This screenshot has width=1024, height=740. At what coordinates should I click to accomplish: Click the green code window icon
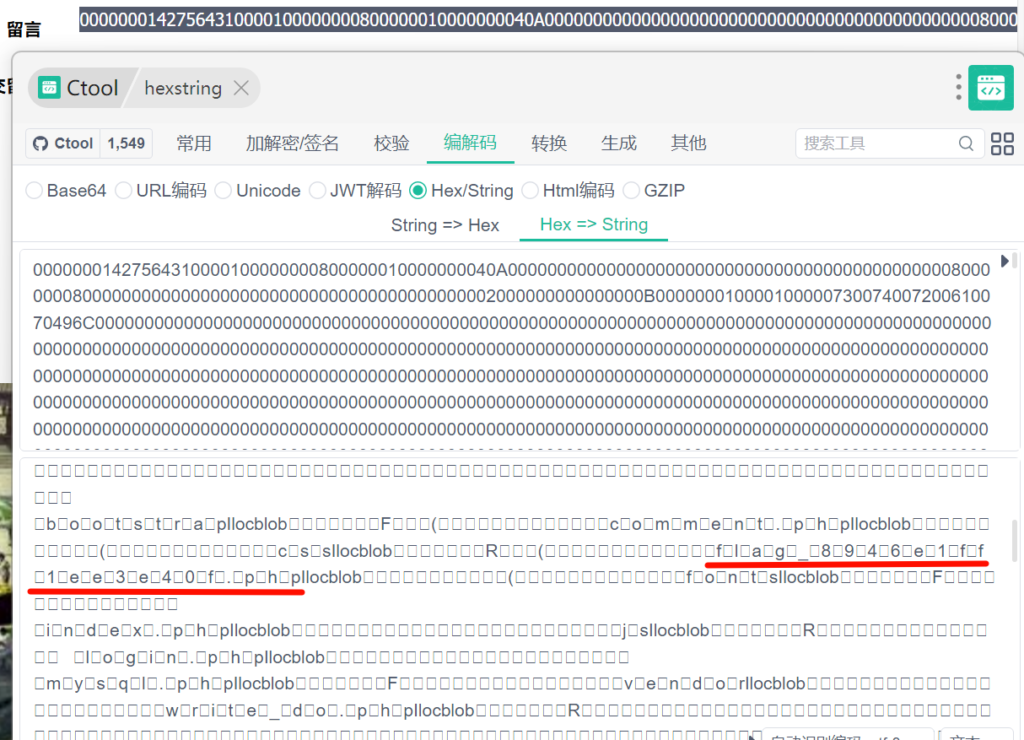point(990,88)
